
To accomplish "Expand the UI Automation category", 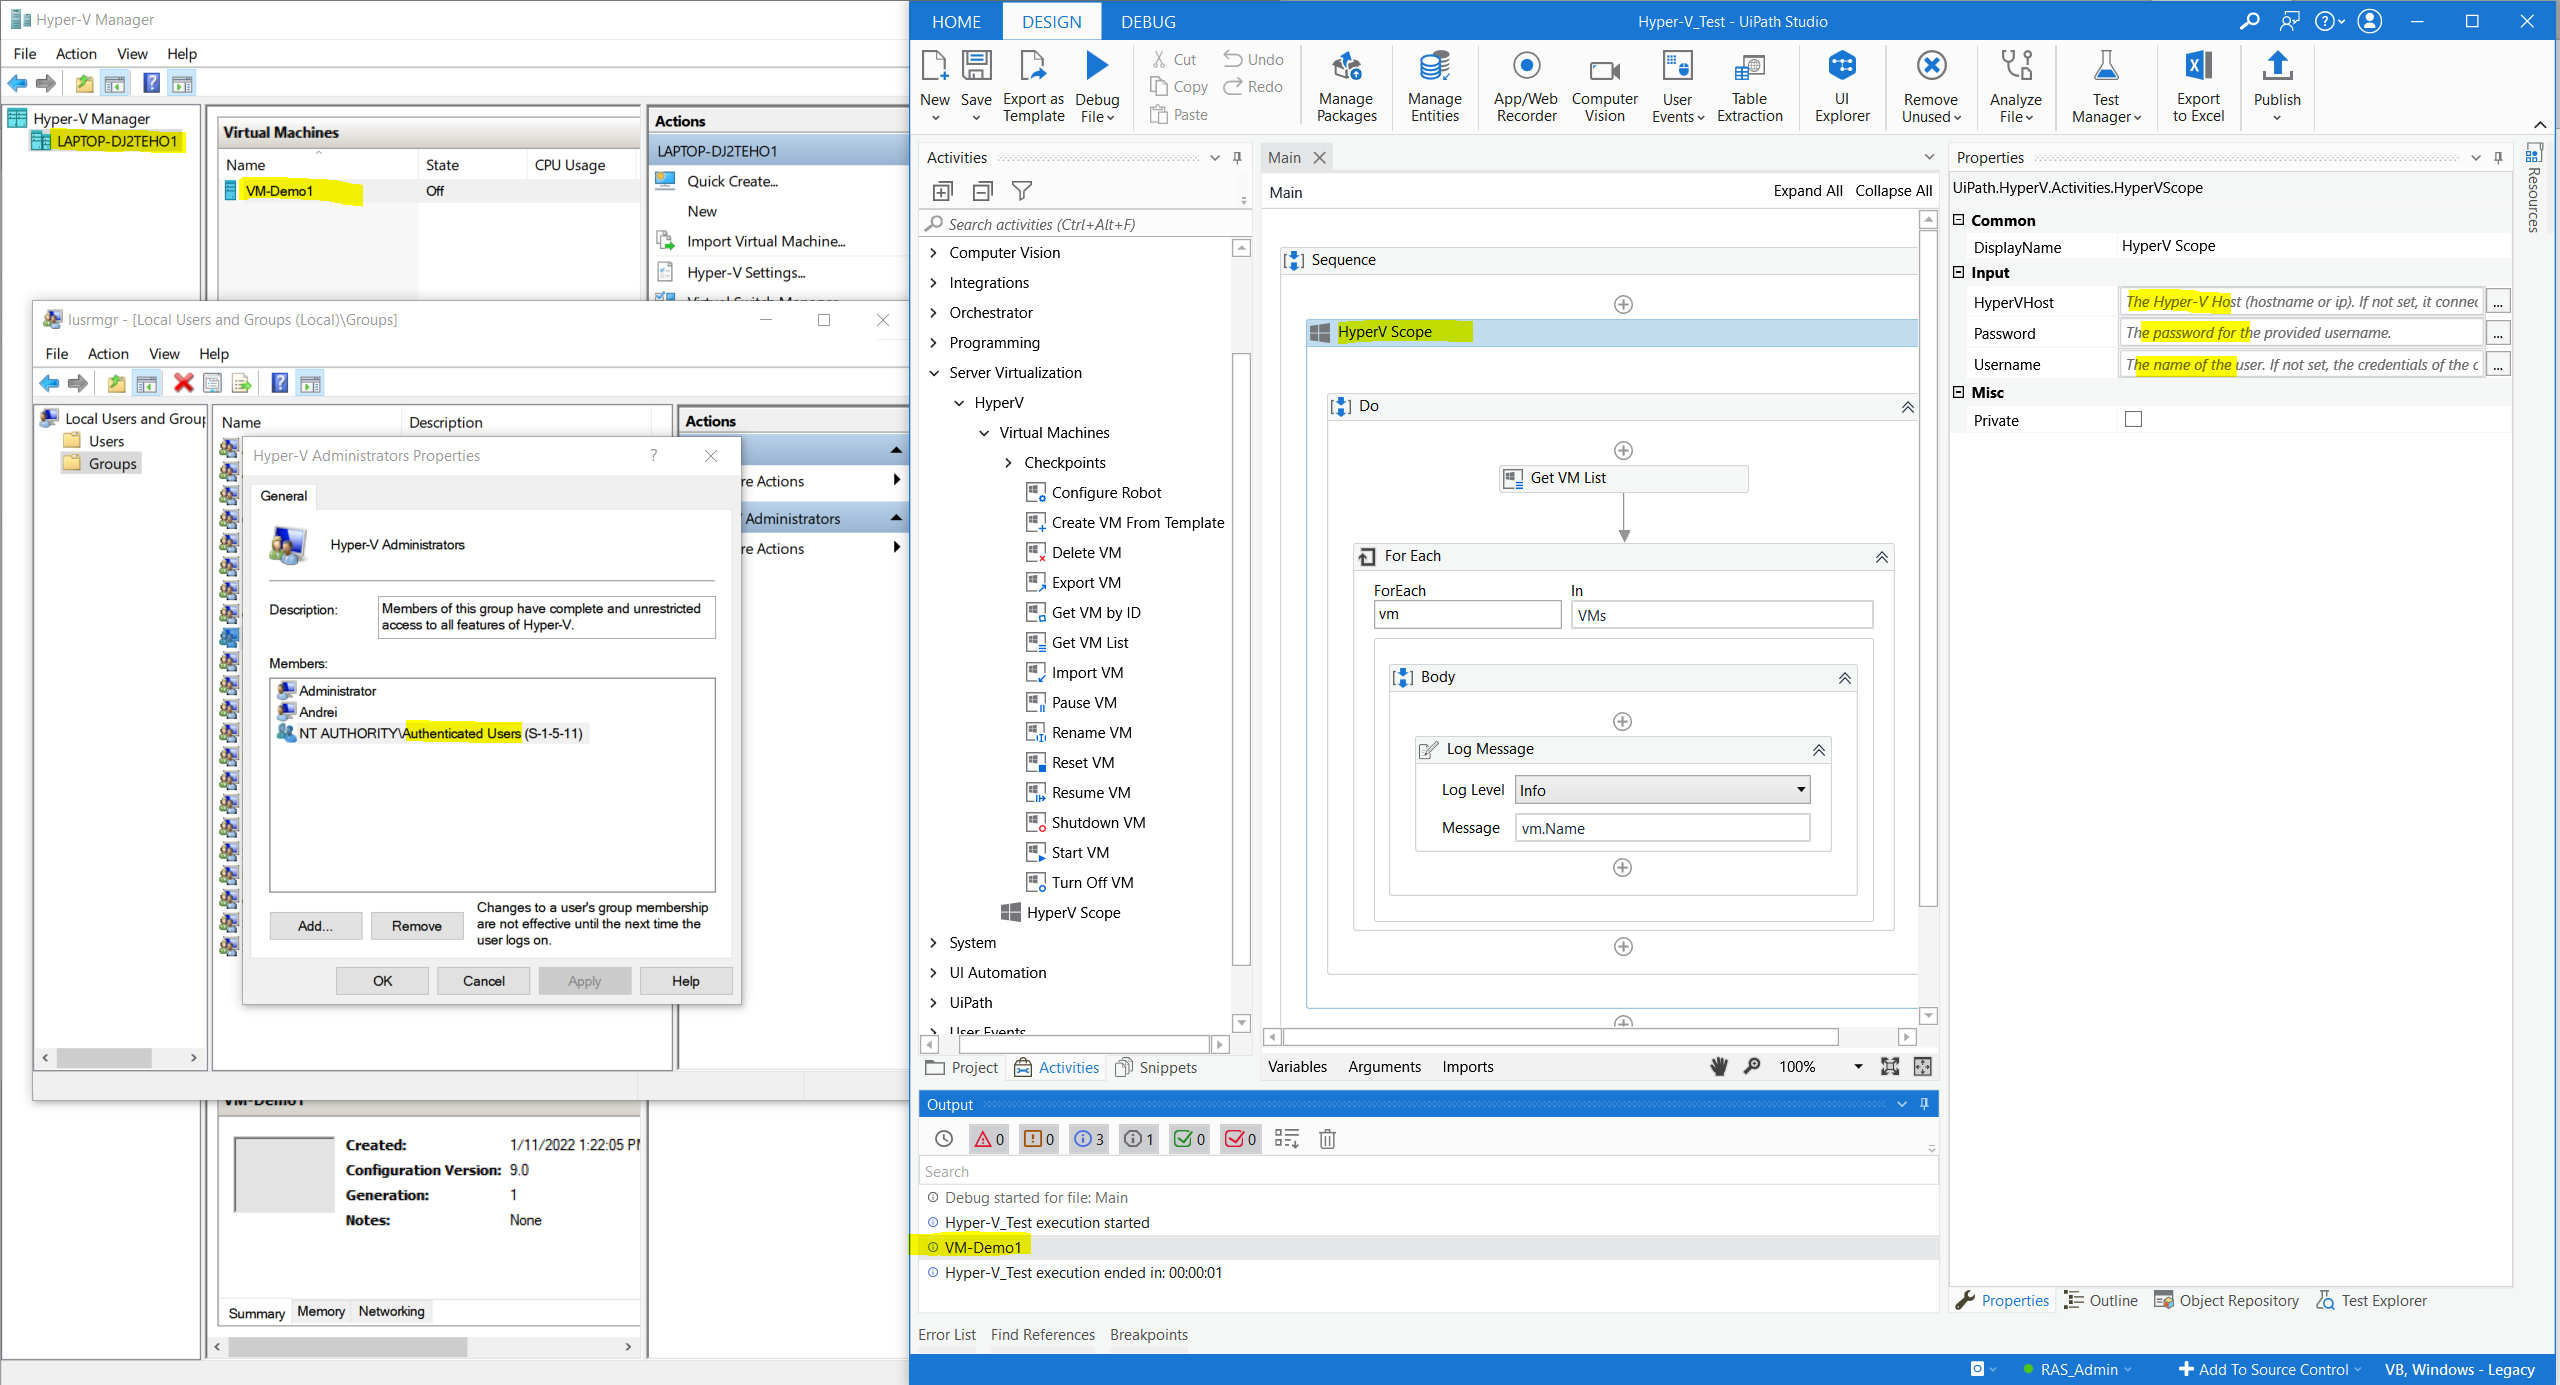I will [x=934, y=973].
